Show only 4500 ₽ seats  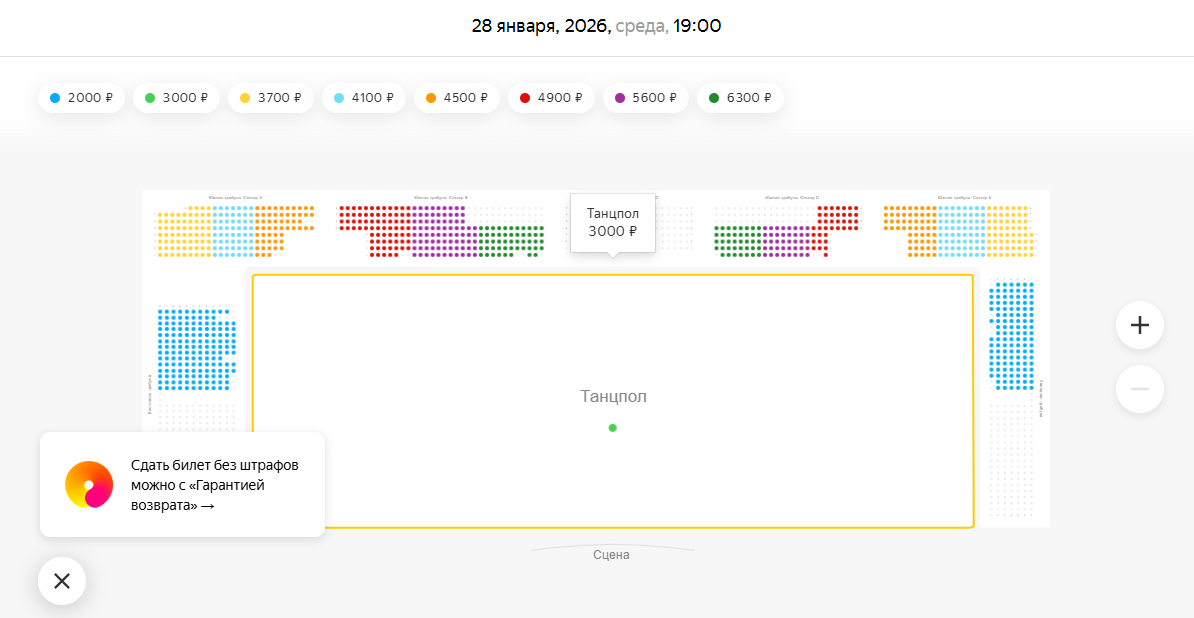[457, 98]
